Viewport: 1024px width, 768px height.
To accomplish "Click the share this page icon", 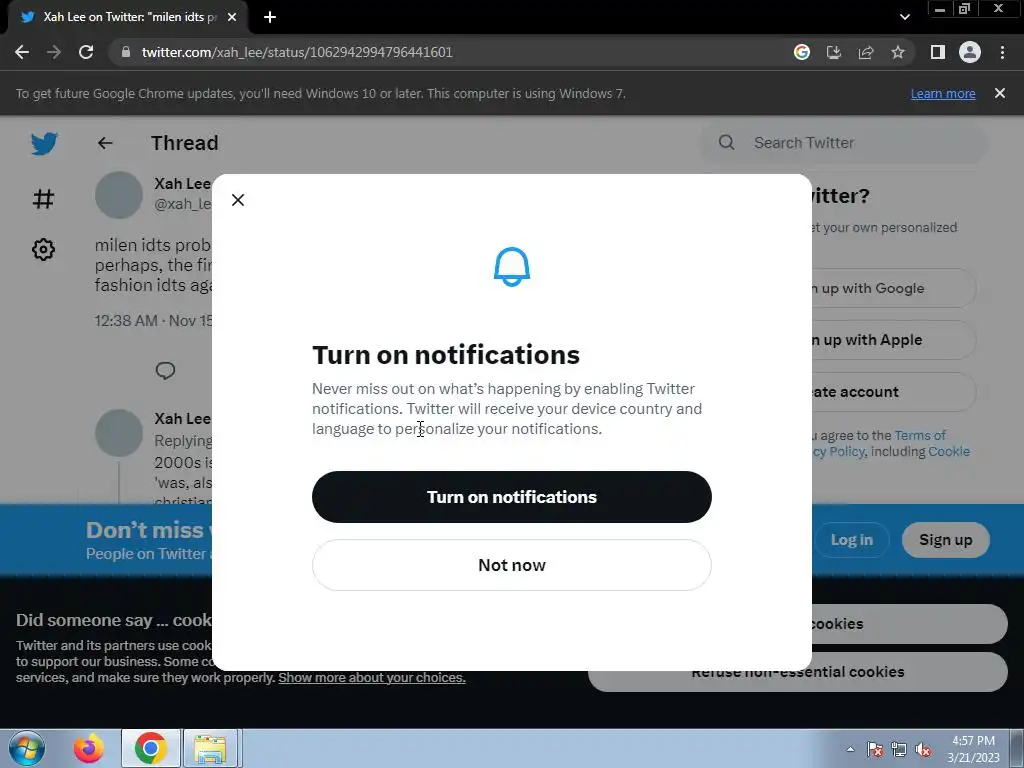I will click(866, 52).
